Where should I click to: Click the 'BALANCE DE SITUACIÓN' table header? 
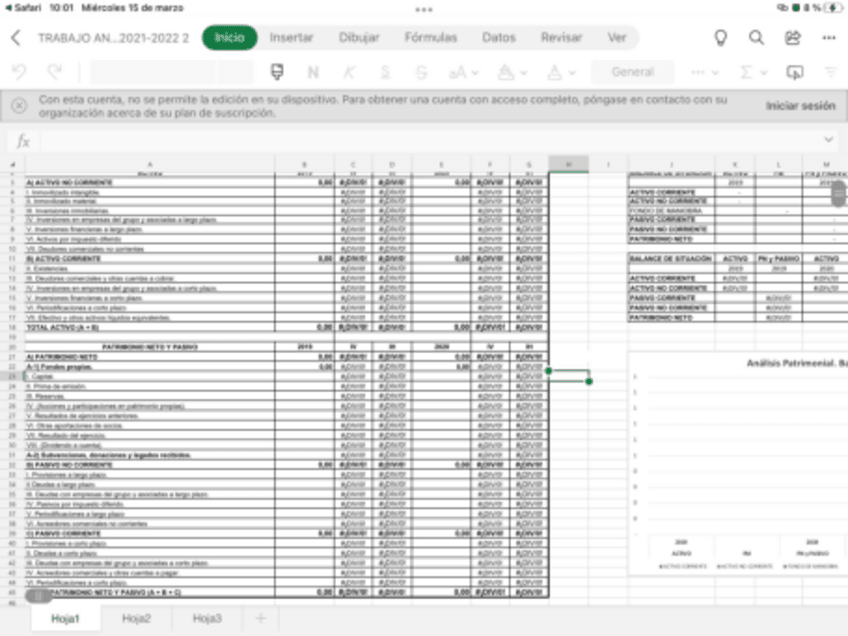(671, 259)
